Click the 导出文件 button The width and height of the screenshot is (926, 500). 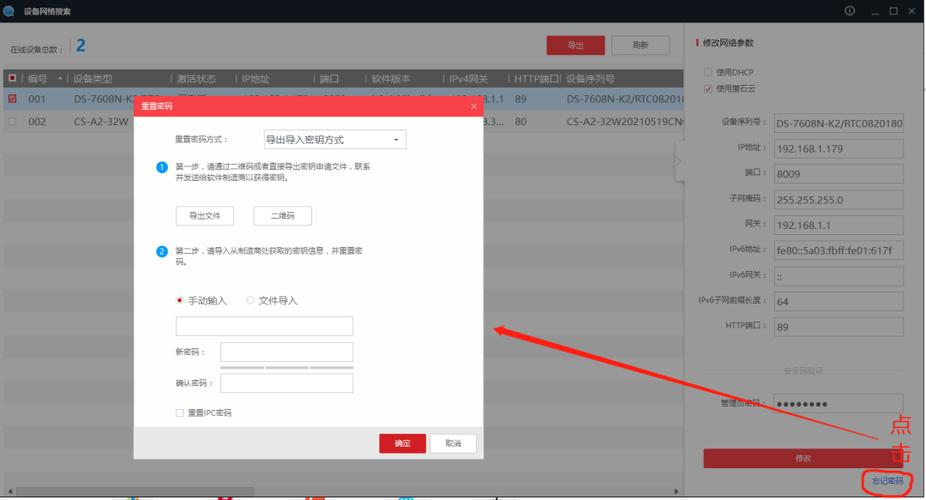[x=205, y=215]
